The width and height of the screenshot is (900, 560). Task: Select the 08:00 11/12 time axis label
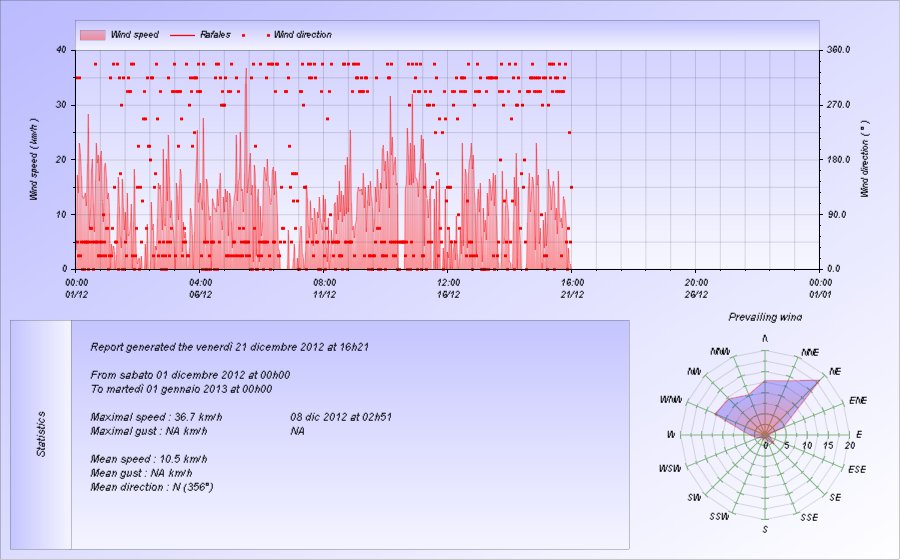click(x=324, y=289)
